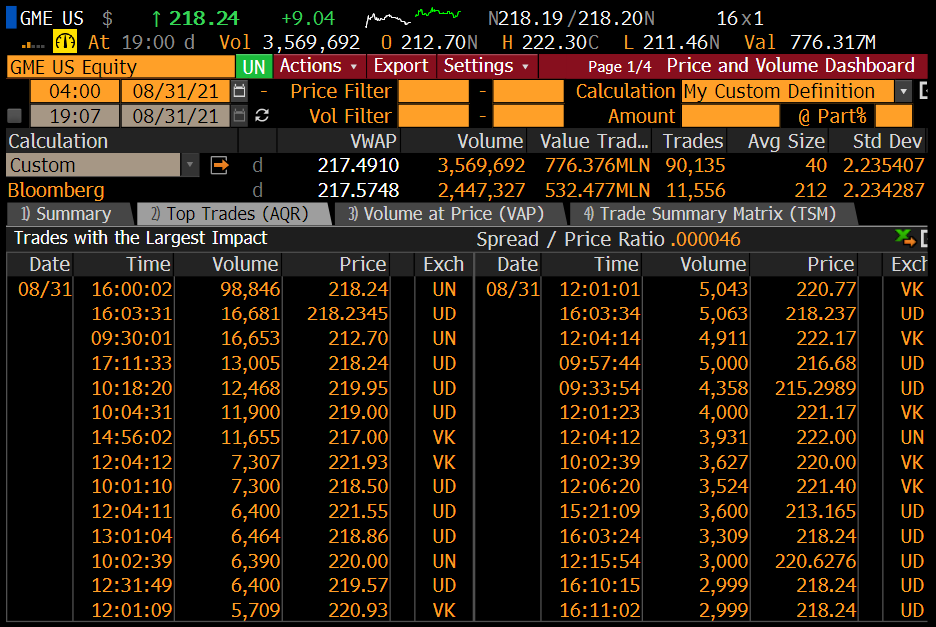
Task: Select the 16:03:31 trade at 218.2345
Action: coord(240,314)
